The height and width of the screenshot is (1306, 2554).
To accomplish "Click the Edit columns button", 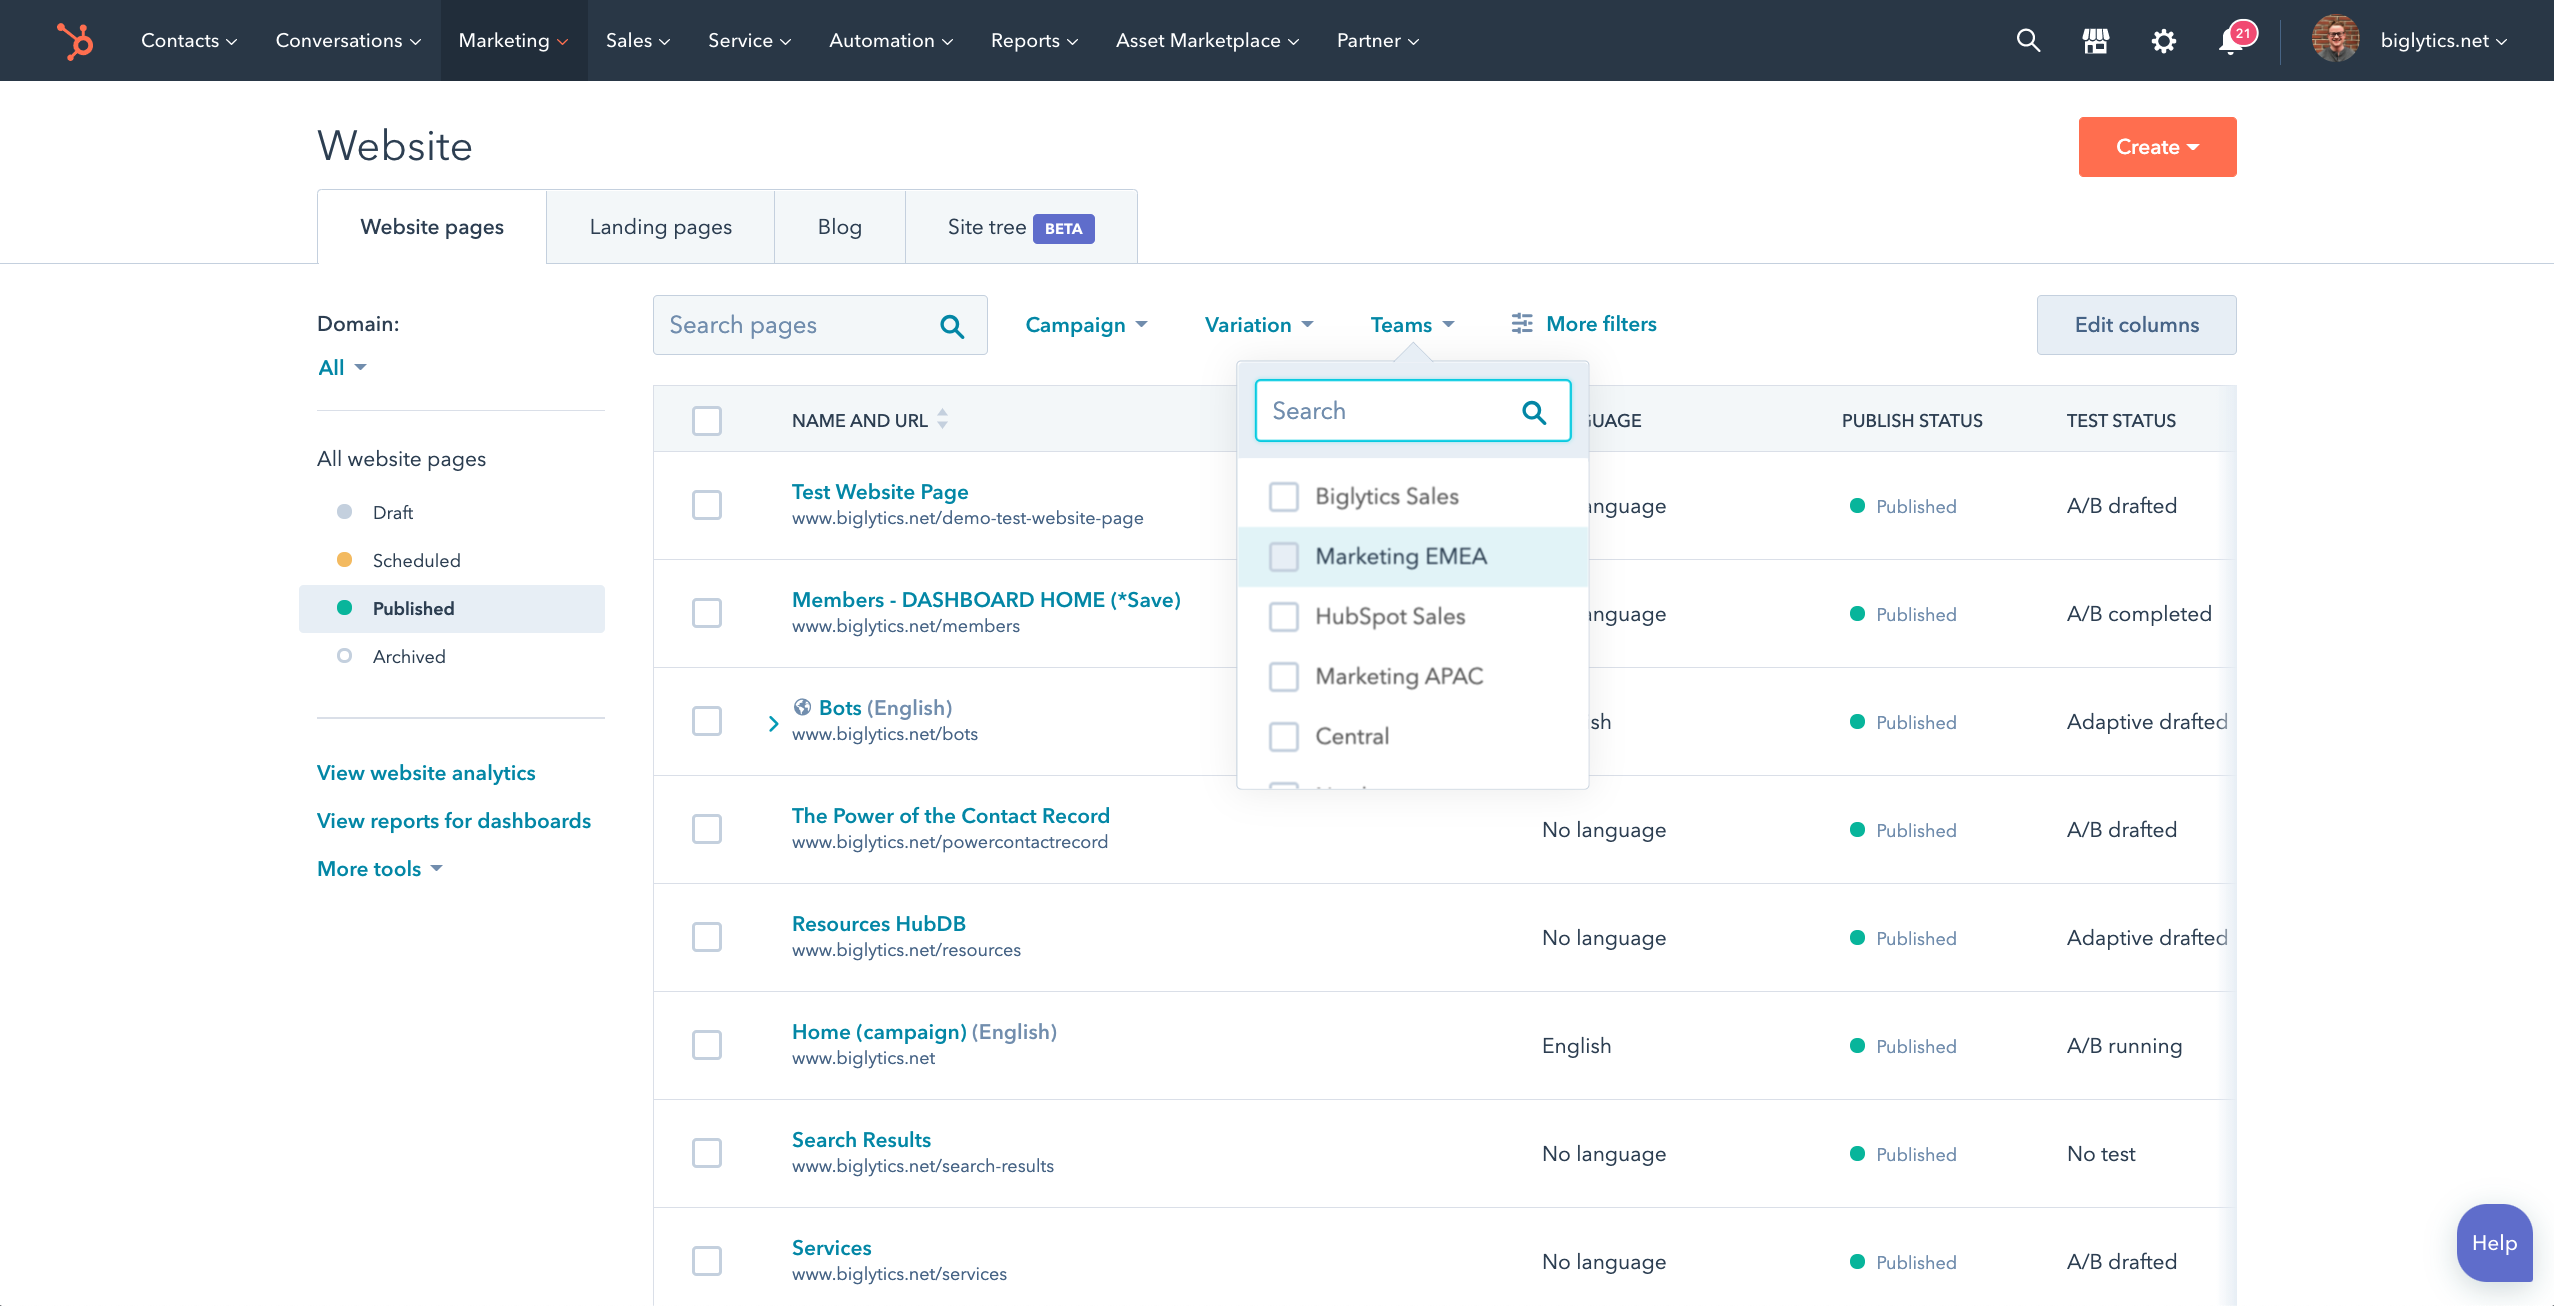I will point(2135,324).
